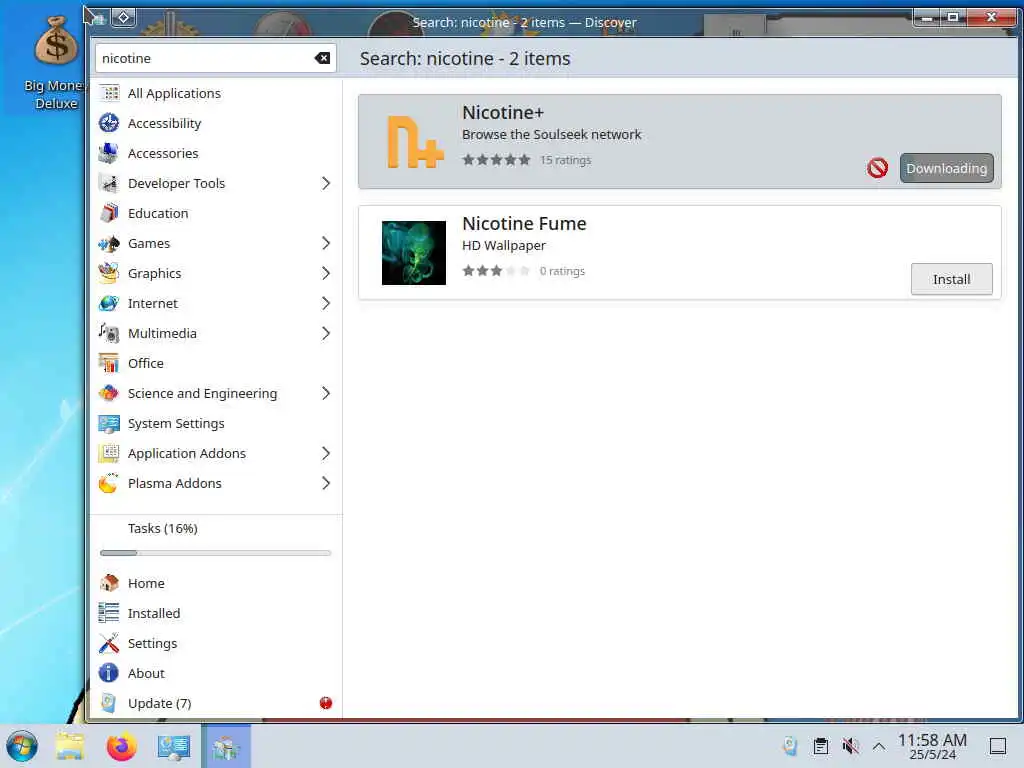
Task: Expand Application Addons subcategories
Action: 326,454
